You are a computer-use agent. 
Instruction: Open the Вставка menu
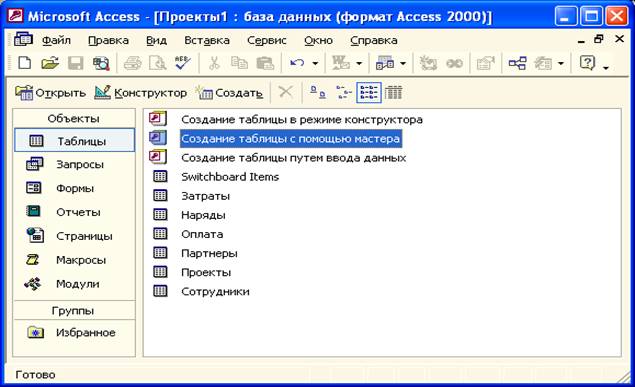[207, 40]
